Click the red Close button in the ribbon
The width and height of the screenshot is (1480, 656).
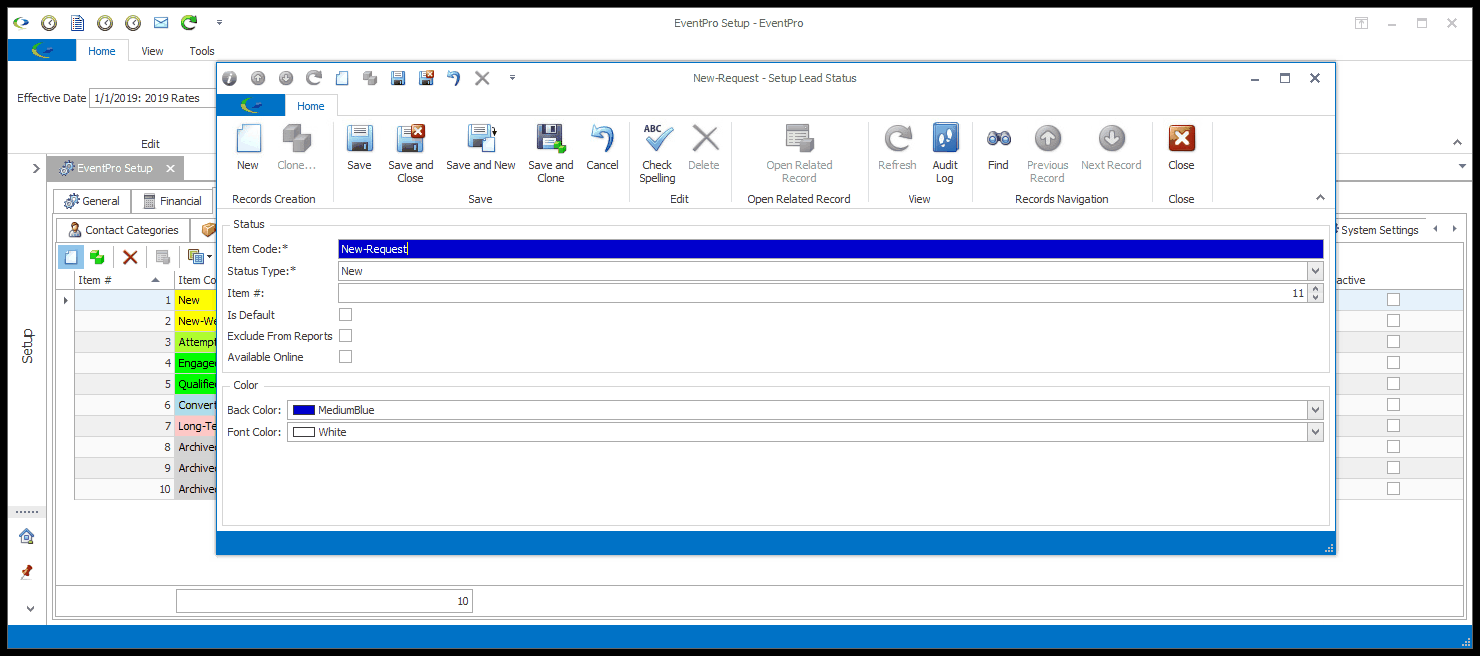pyautogui.click(x=1181, y=148)
